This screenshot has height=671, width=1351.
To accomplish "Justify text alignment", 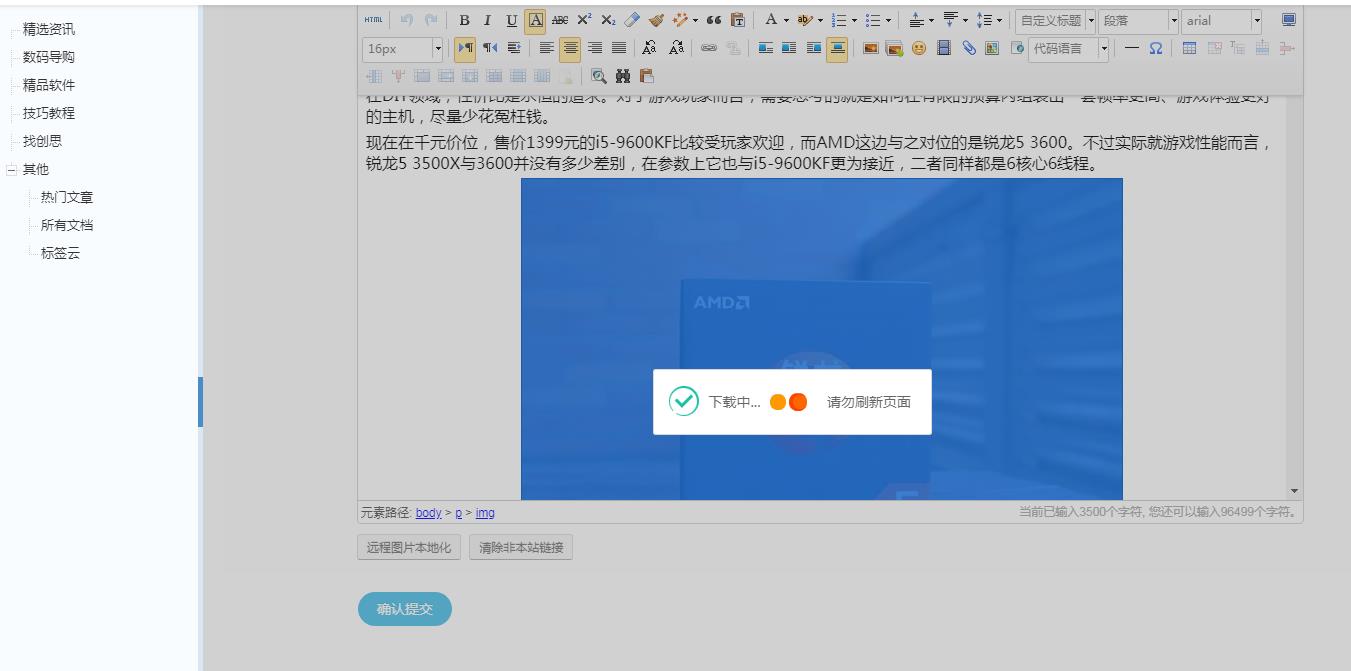I will coord(619,48).
